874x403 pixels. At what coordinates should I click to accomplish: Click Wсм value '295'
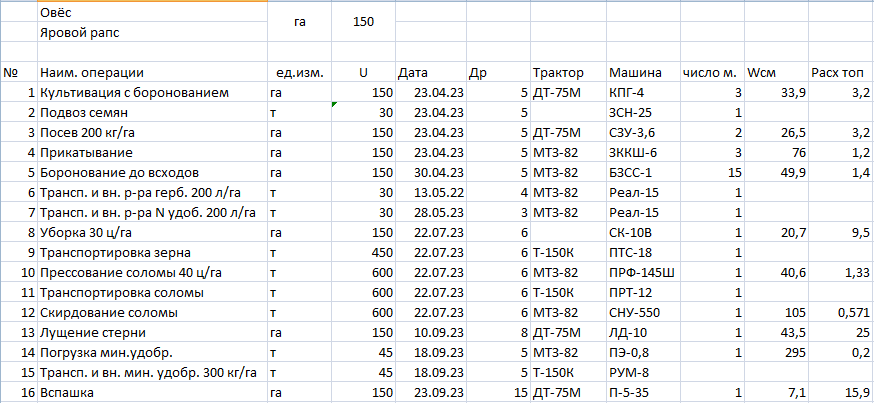[776, 353]
